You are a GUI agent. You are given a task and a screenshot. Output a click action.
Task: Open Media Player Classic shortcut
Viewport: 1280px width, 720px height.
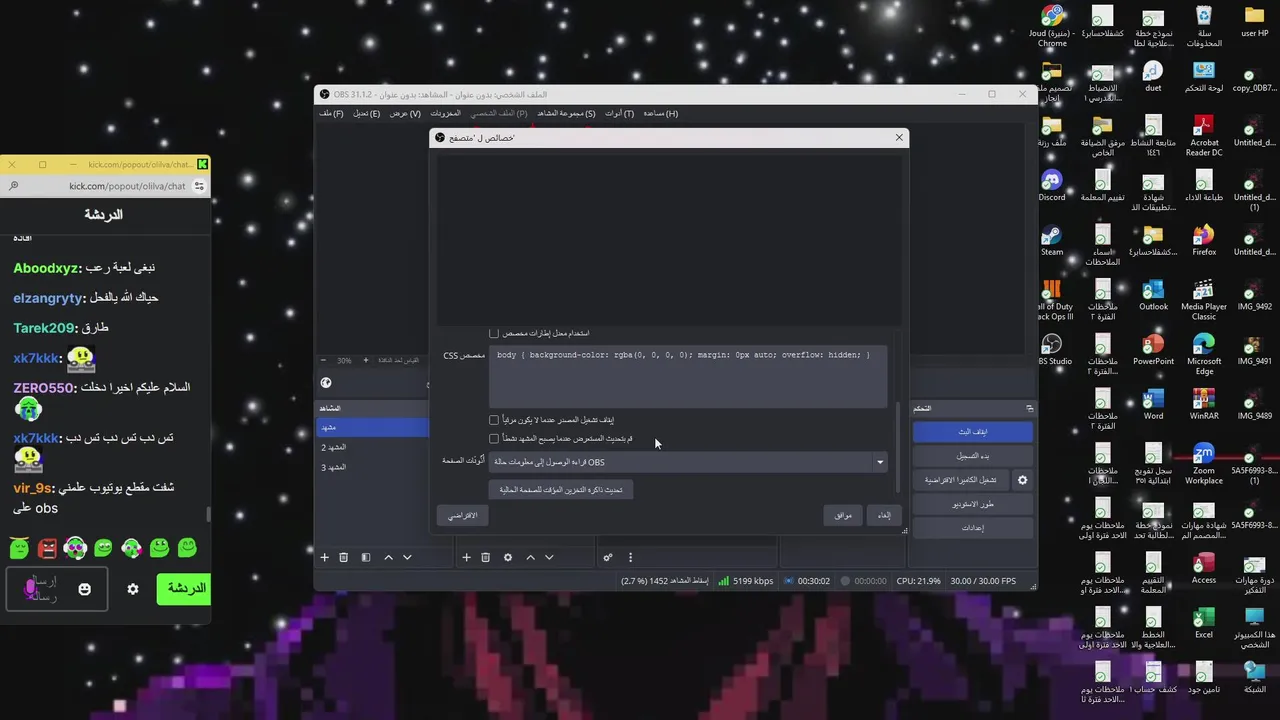tap(1204, 299)
